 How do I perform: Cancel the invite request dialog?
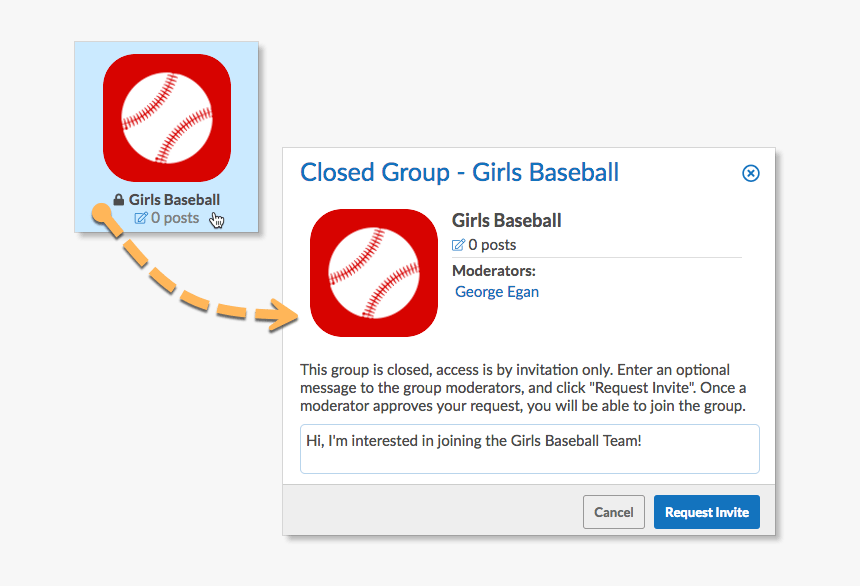[613, 512]
